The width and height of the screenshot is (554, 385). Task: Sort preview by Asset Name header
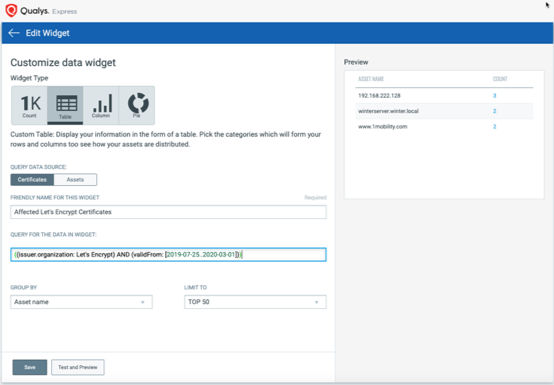(371, 78)
